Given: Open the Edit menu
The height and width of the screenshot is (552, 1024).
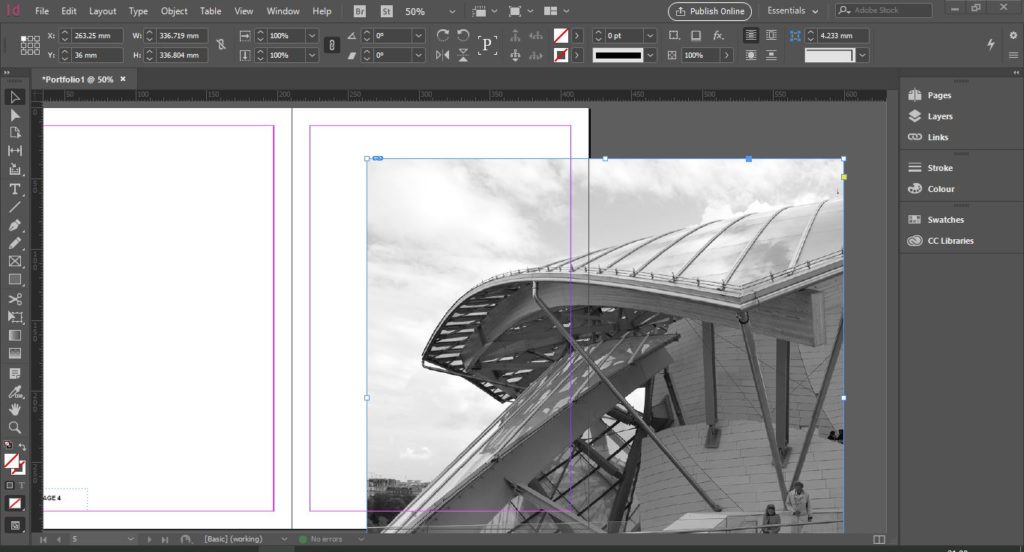Looking at the screenshot, I should pos(69,11).
